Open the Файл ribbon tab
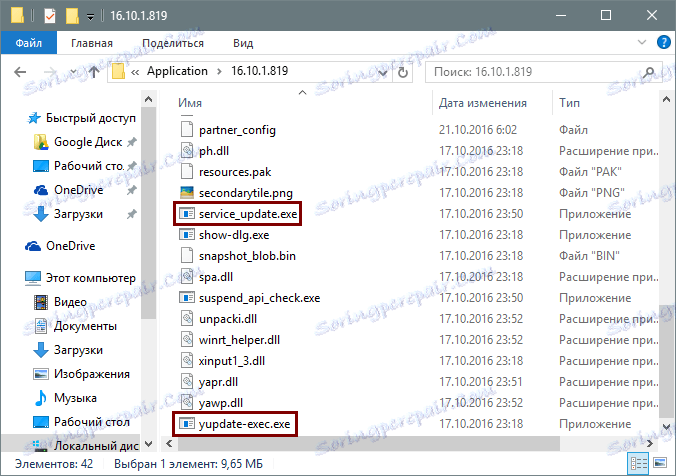Image resolution: width=676 pixels, height=476 pixels. 28,43
